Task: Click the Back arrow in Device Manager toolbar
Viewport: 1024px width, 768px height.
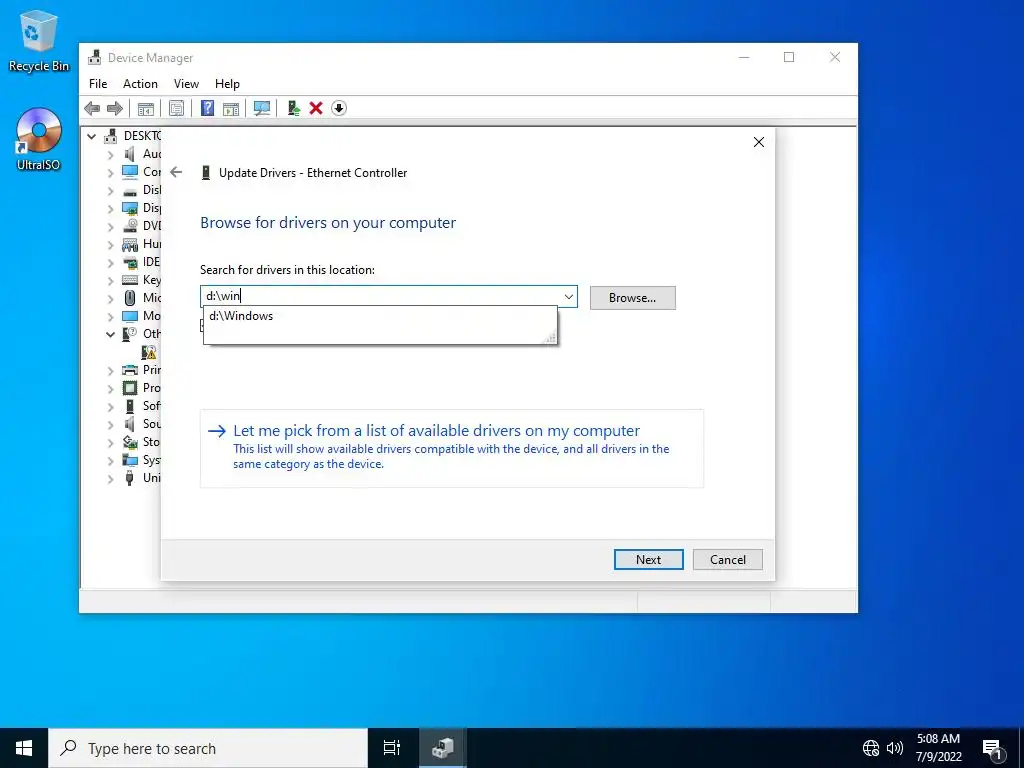Action: 92,108
